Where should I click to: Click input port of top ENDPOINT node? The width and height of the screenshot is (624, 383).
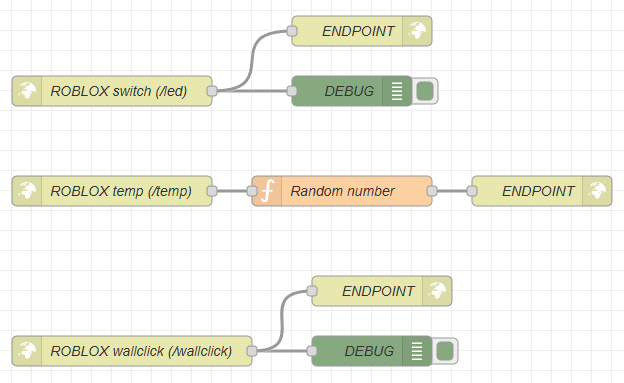(292, 31)
